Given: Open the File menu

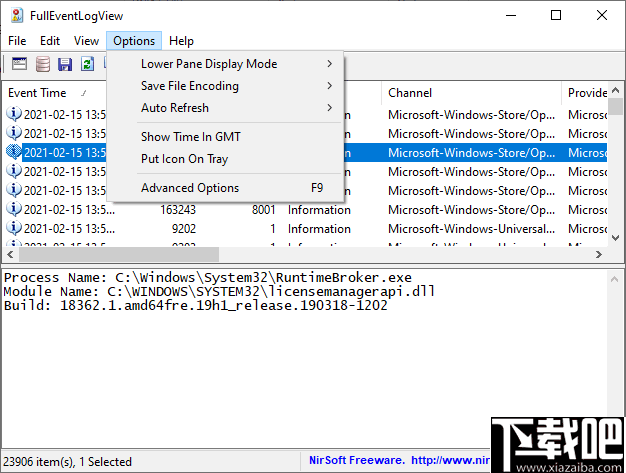Looking at the screenshot, I should [17, 41].
